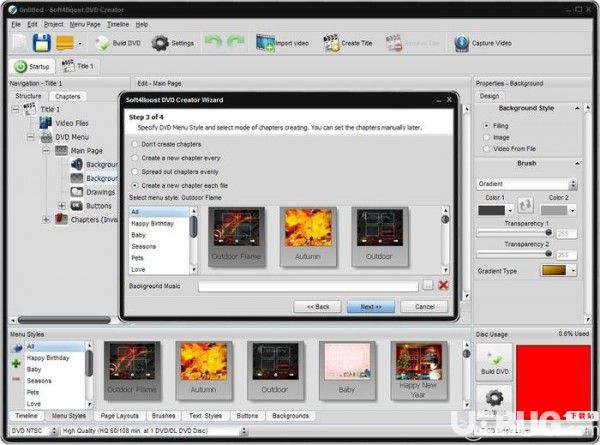The width and height of the screenshot is (600, 445).
Task: Open the Gradient brush type dropdown
Action: click(573, 184)
